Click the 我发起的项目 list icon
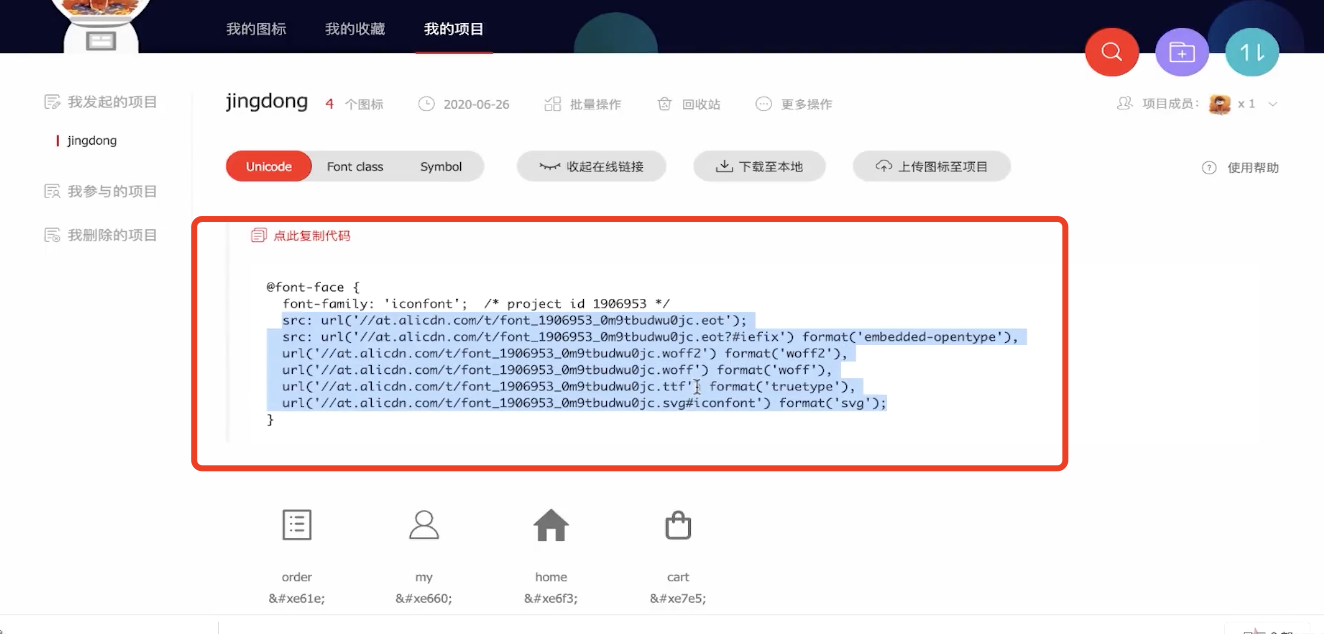 53,102
